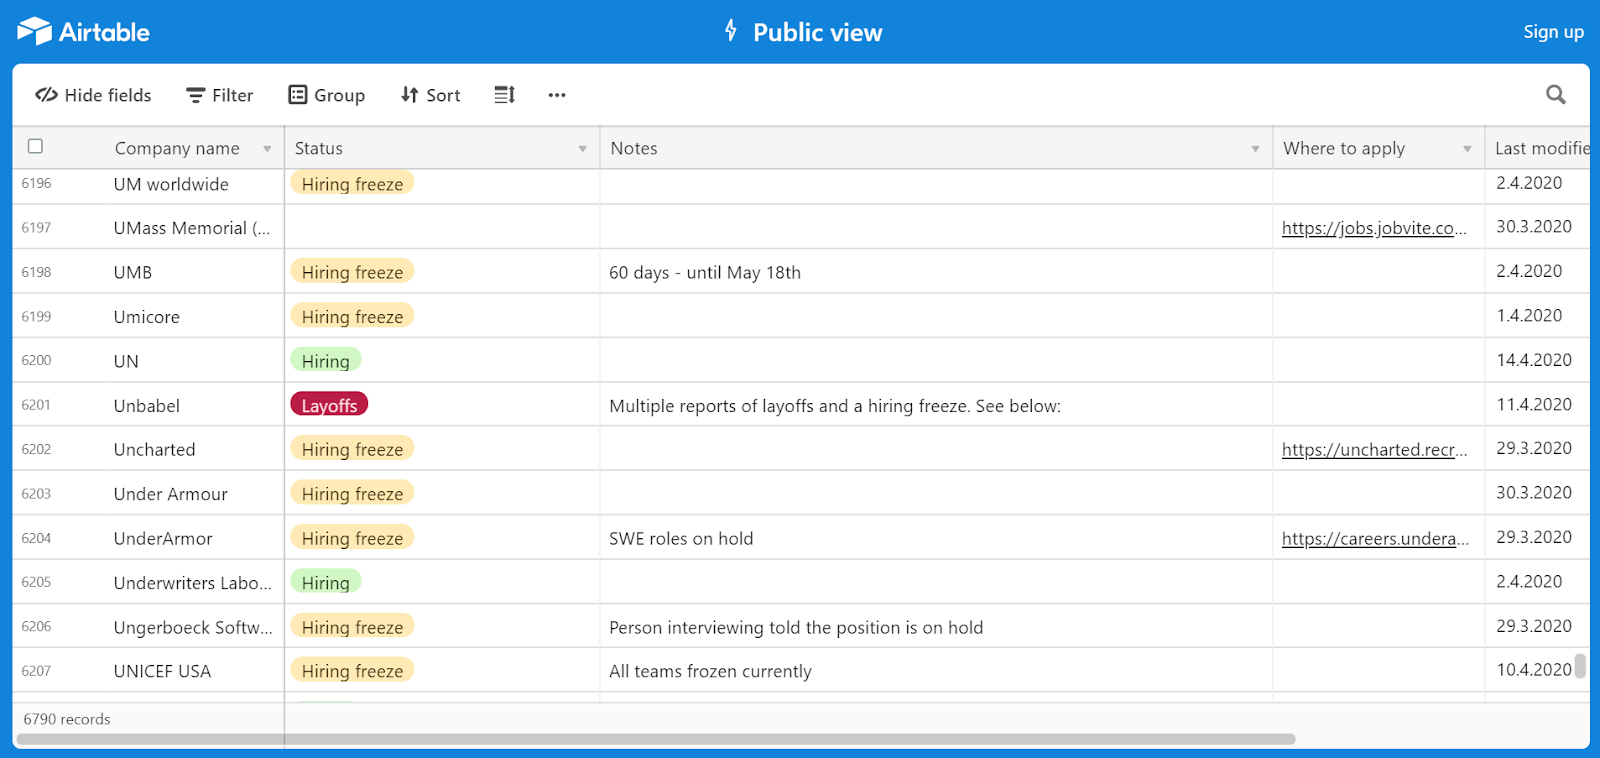Click the red Layoffs tag for Unbabel

click(329, 405)
